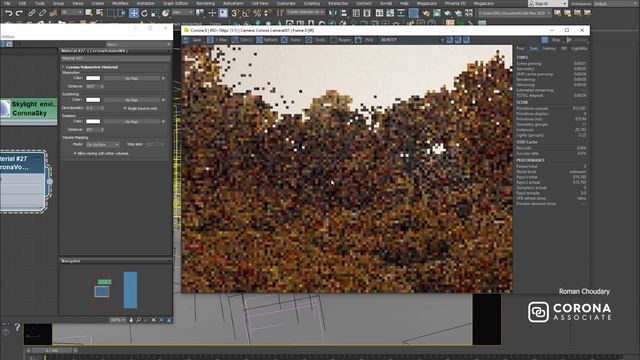Click last zoom icon beside BEAUTY dropdown

tap(466, 40)
